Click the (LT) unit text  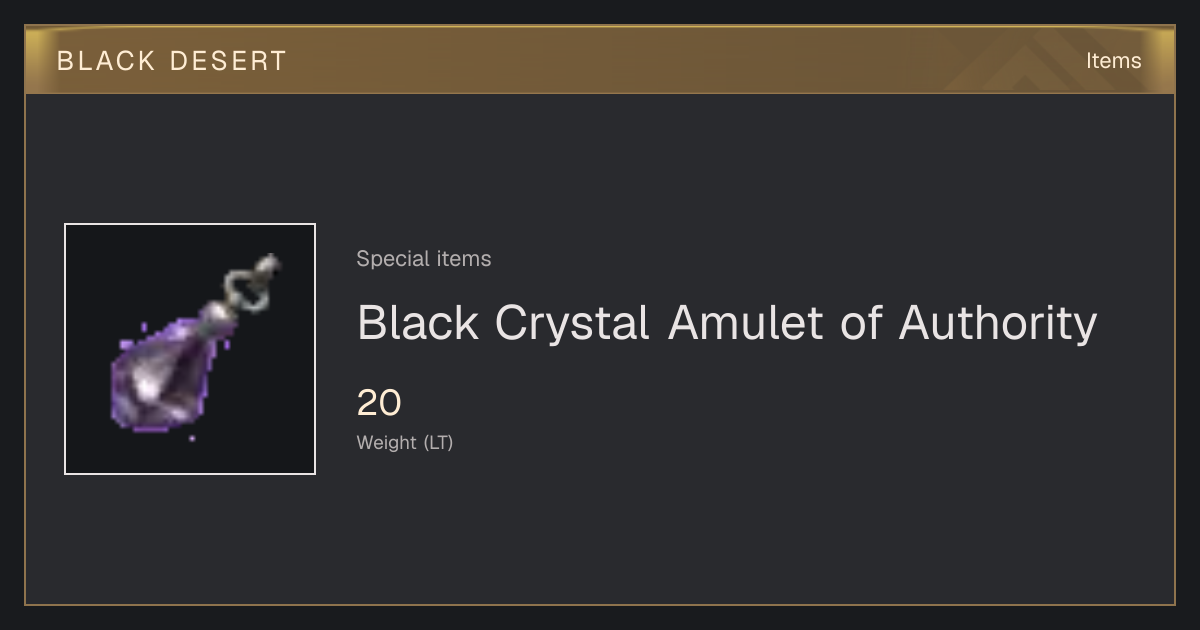click(438, 442)
